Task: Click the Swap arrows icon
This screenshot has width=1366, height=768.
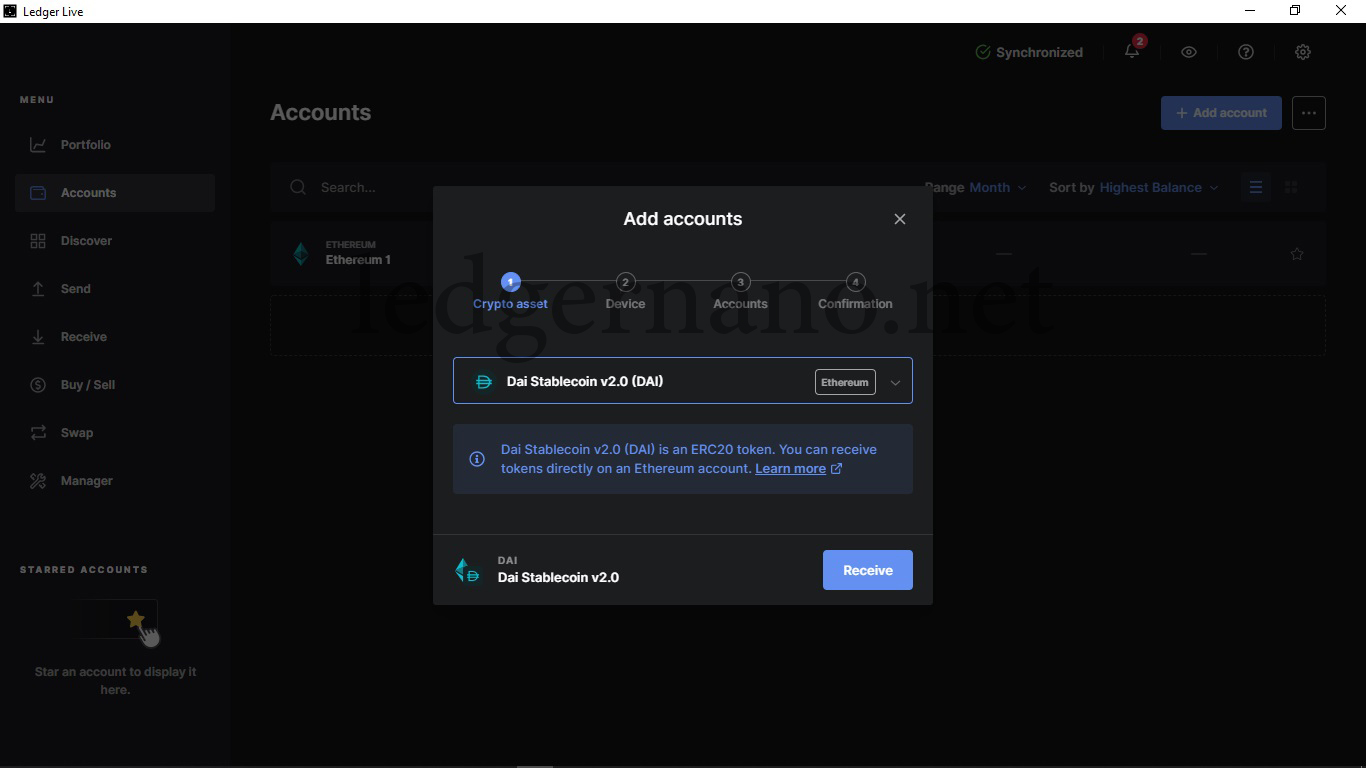Action: pyautogui.click(x=38, y=433)
